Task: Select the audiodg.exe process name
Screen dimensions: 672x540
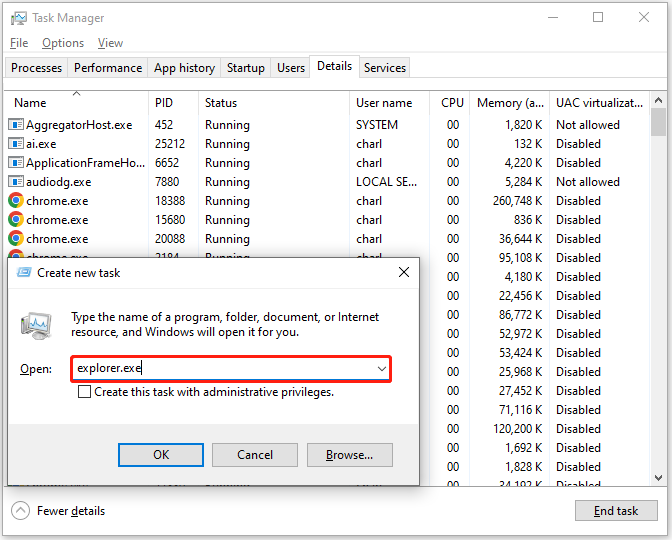Action: click(59, 182)
